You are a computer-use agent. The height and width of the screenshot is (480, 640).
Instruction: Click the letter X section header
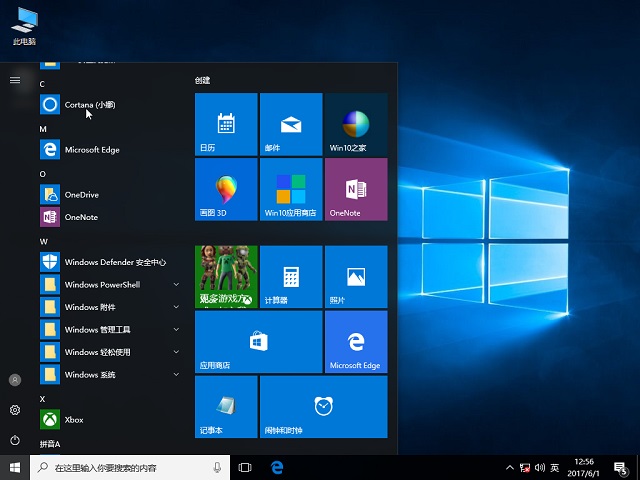coord(42,399)
